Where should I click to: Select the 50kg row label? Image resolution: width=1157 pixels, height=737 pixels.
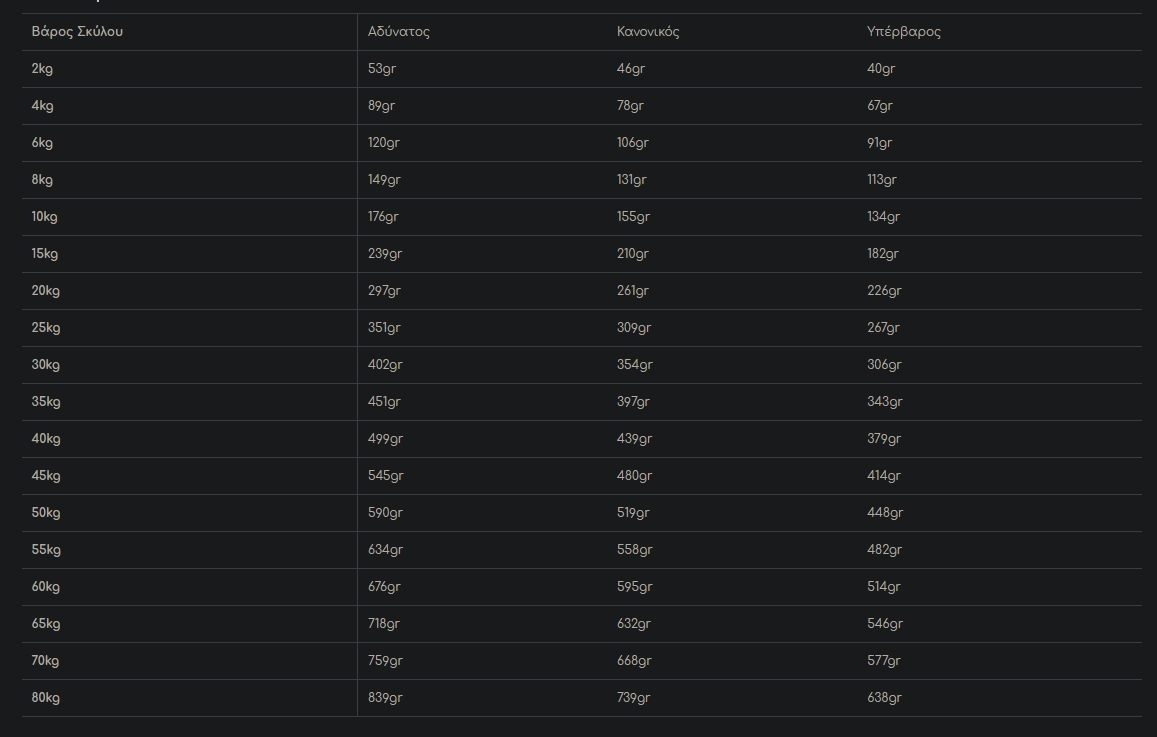[46, 513]
